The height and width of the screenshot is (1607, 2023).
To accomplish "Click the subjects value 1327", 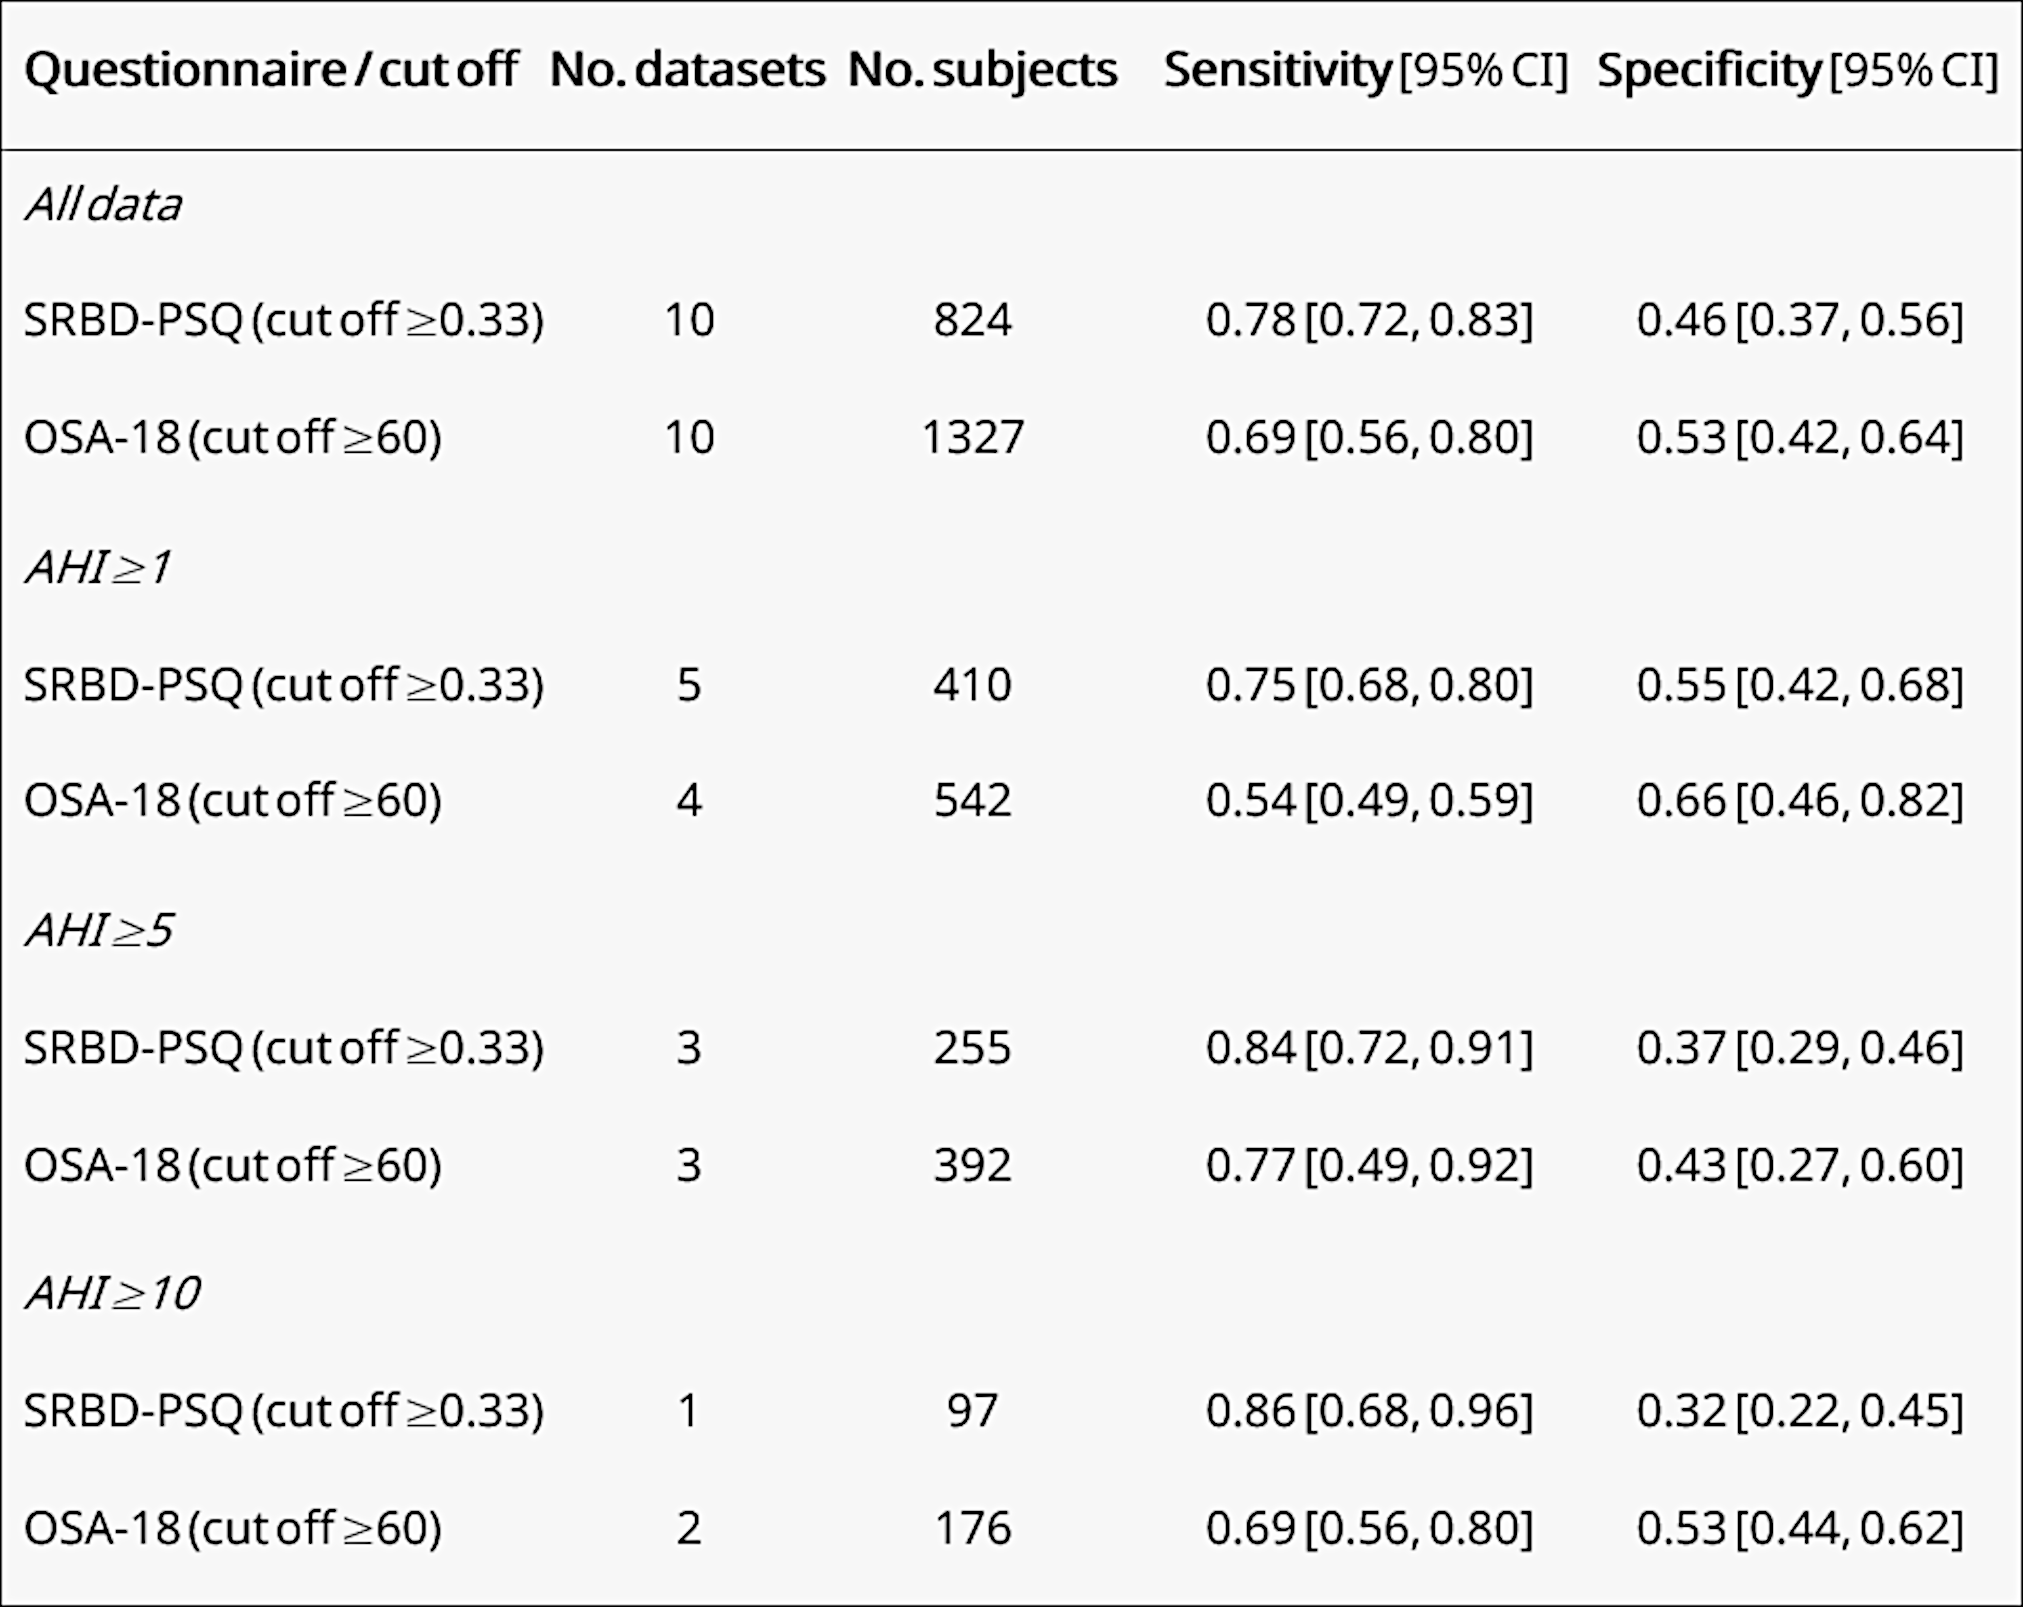I will (x=972, y=437).
